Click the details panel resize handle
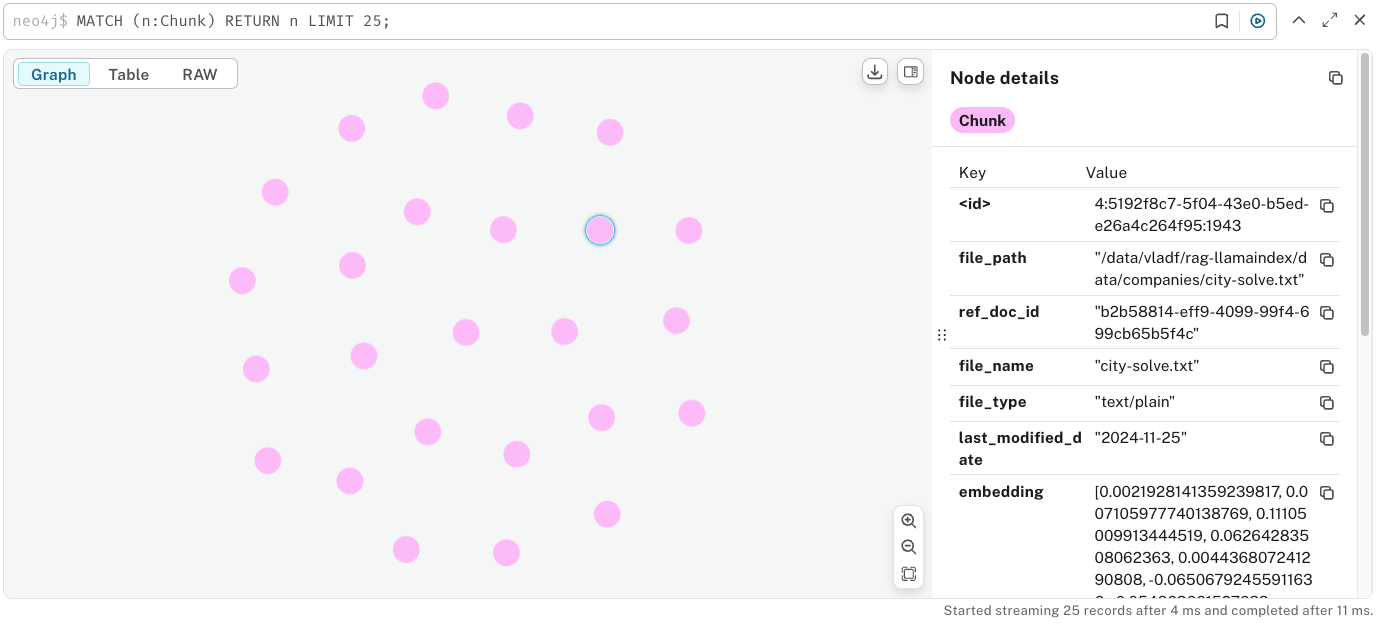This screenshot has height=624, width=1378. (941, 336)
